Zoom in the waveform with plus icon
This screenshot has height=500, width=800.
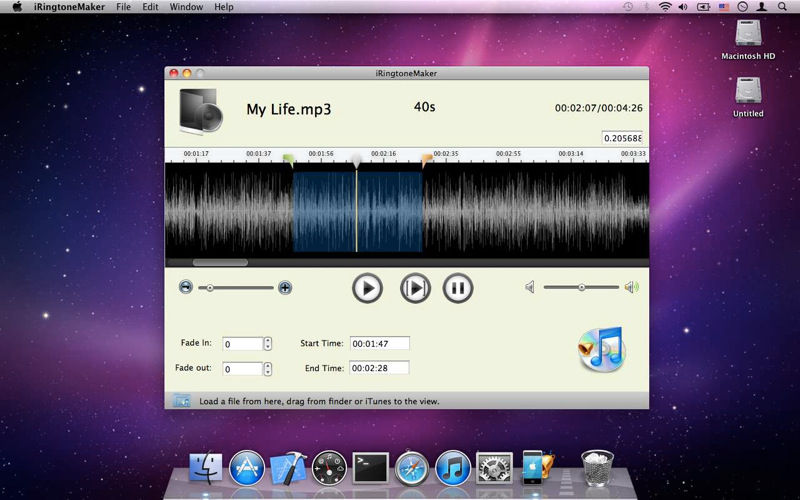(x=285, y=288)
